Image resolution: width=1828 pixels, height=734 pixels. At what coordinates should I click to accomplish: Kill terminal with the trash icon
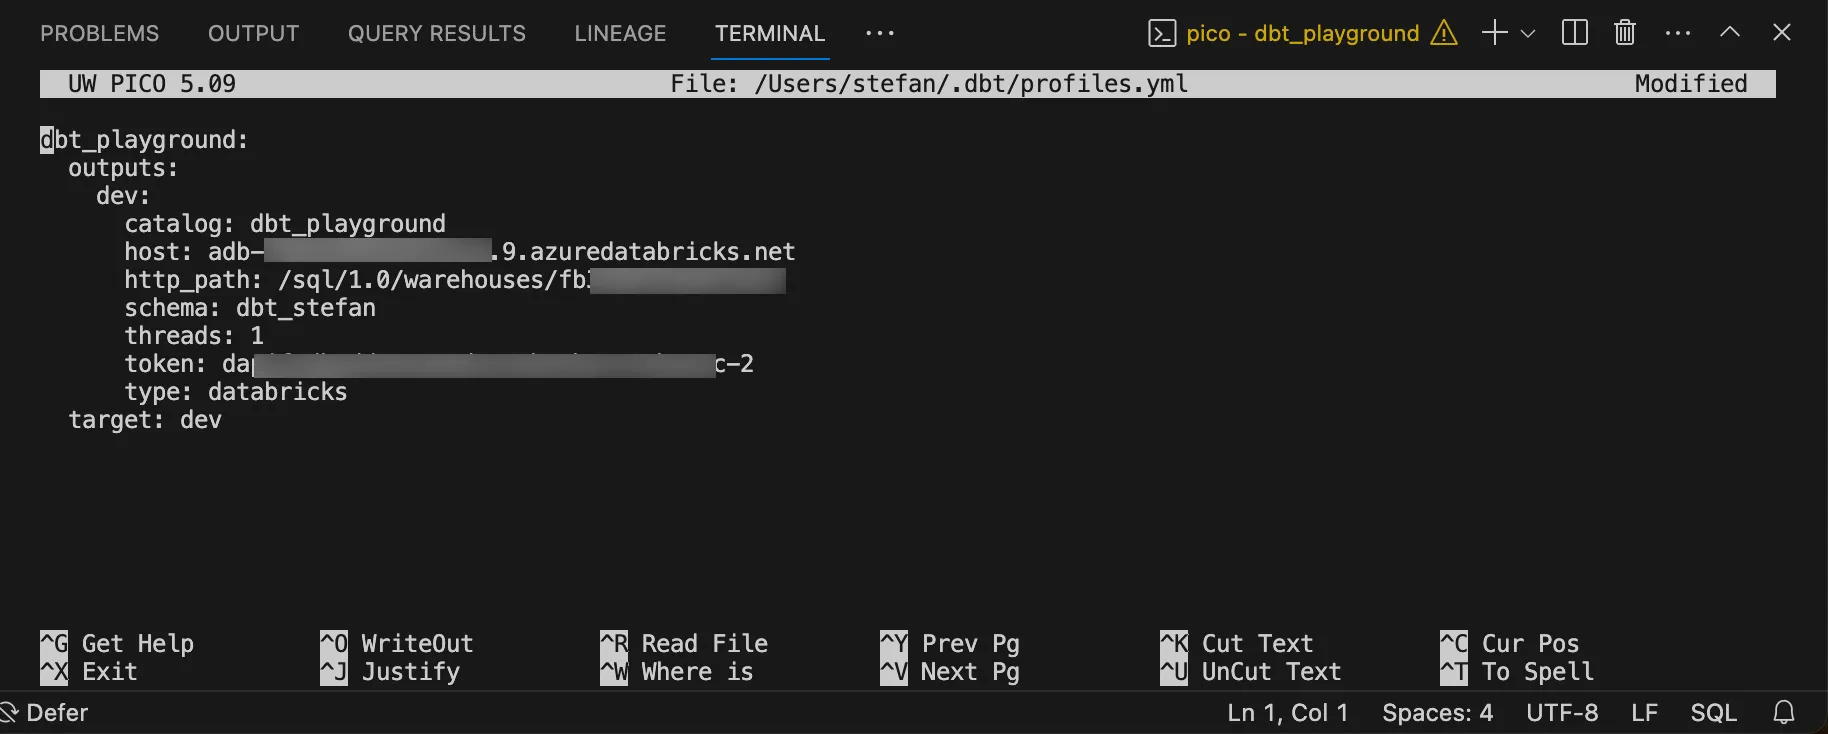pyautogui.click(x=1625, y=33)
